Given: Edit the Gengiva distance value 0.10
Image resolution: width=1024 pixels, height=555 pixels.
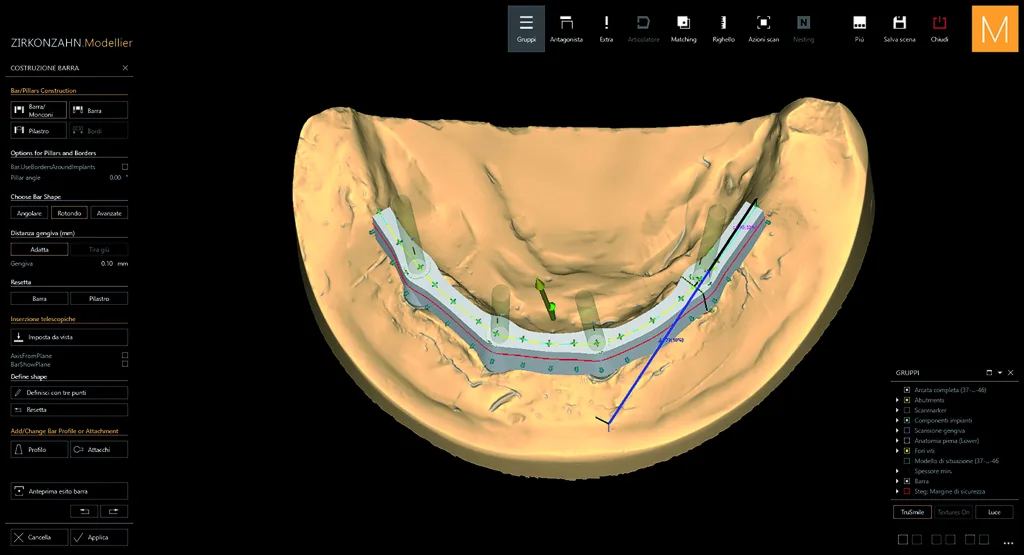Looking at the screenshot, I should tap(107, 264).
